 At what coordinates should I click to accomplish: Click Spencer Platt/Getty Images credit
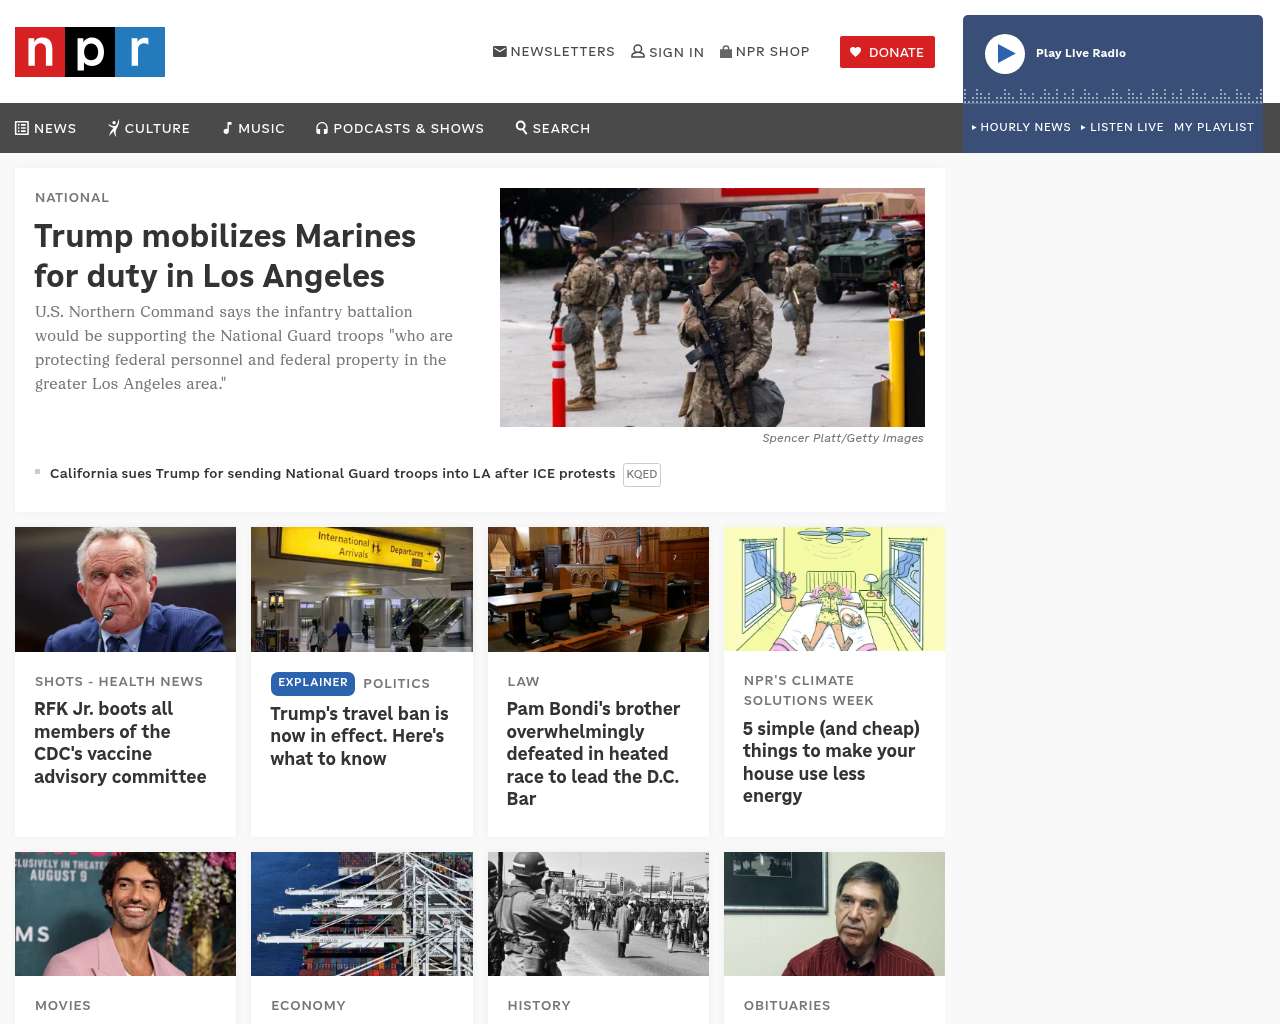coord(843,438)
